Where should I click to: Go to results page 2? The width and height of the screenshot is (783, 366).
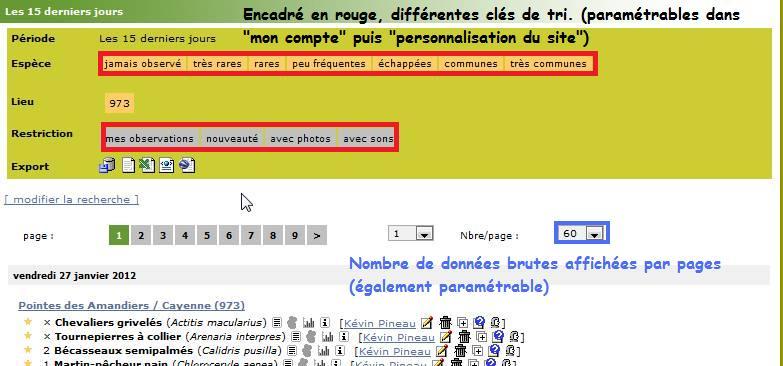(x=141, y=235)
